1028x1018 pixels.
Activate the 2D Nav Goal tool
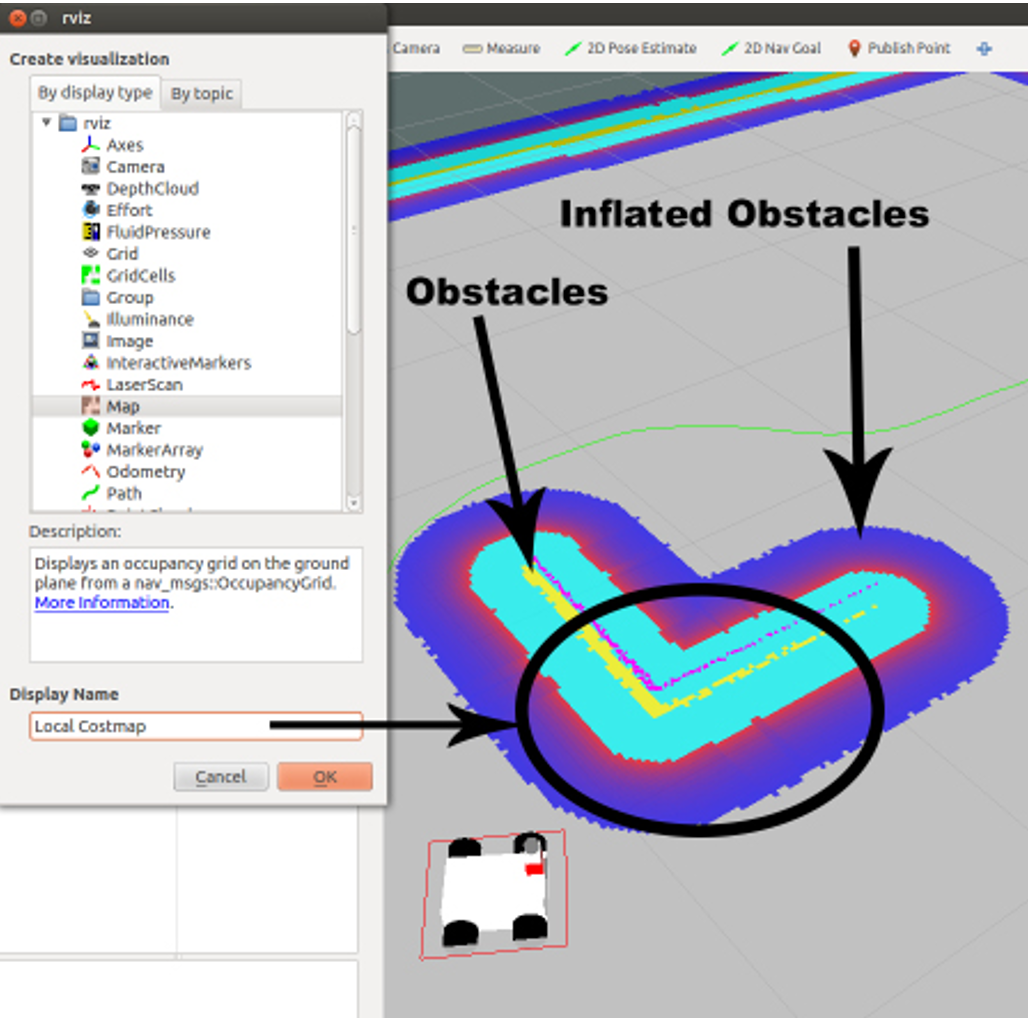point(771,49)
